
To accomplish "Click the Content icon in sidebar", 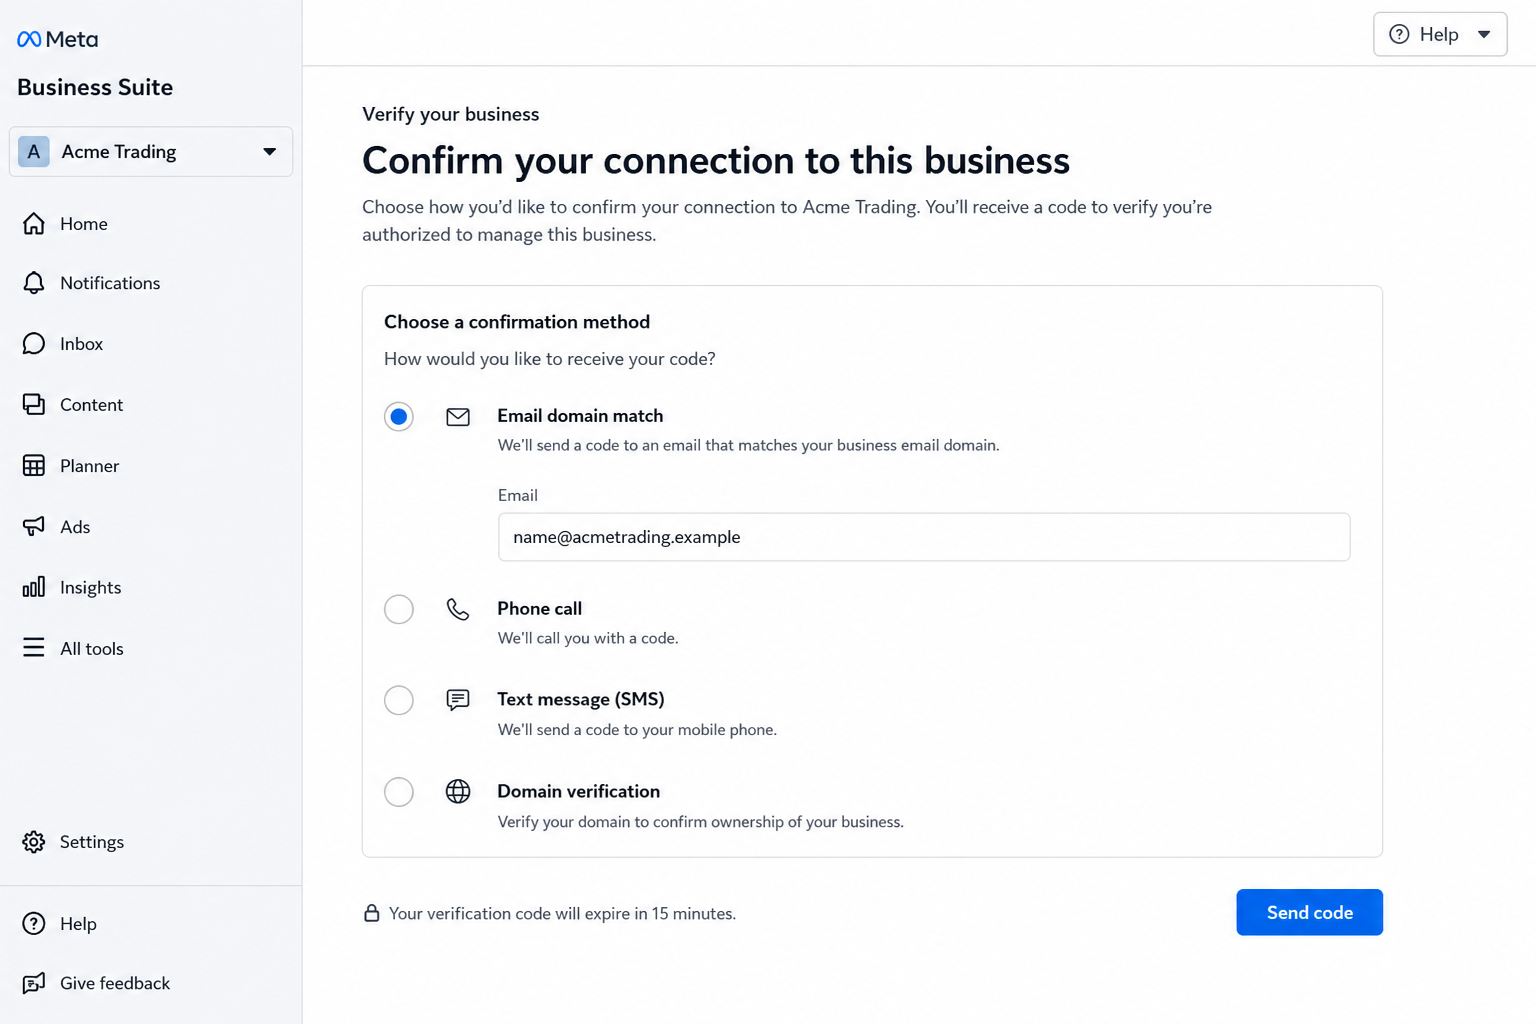I will pos(34,405).
